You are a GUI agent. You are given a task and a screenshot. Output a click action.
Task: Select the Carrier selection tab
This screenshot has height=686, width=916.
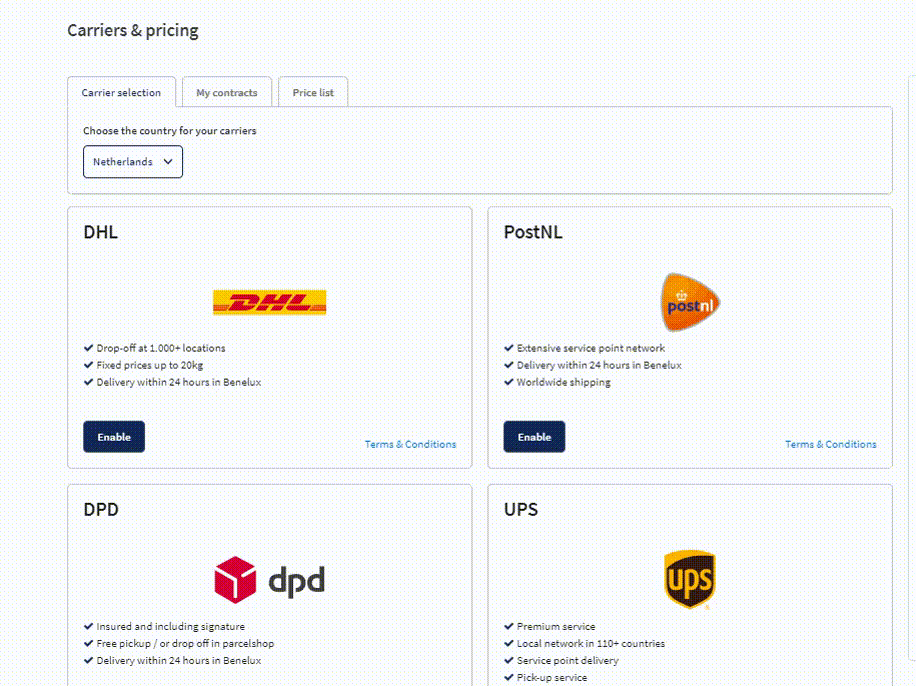pos(121,92)
